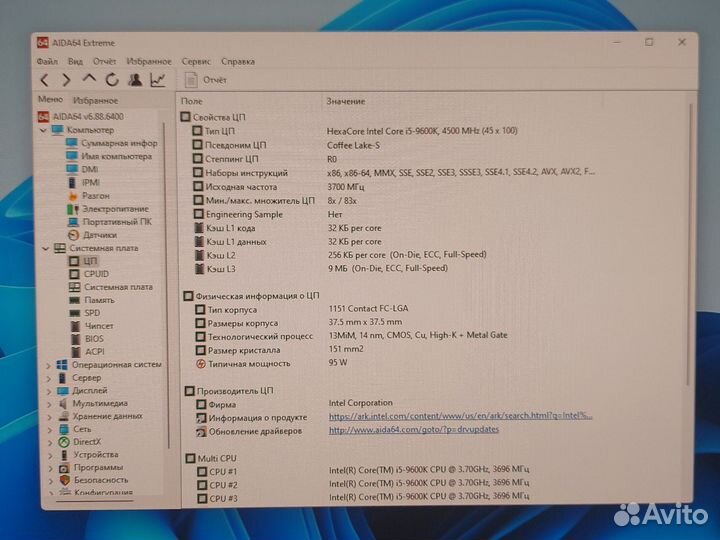Click the Back navigation arrow in toolbar
This screenshot has height=540, width=720.
[x=44, y=80]
